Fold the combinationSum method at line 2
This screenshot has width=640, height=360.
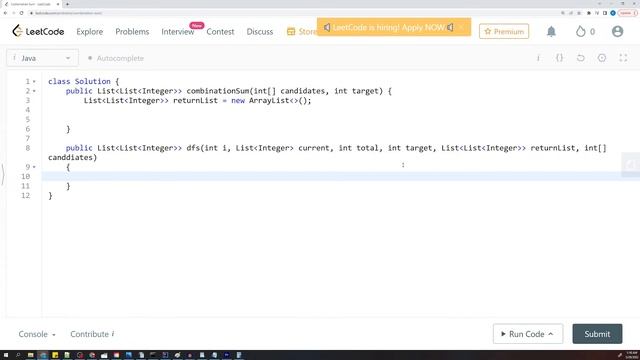(34, 91)
